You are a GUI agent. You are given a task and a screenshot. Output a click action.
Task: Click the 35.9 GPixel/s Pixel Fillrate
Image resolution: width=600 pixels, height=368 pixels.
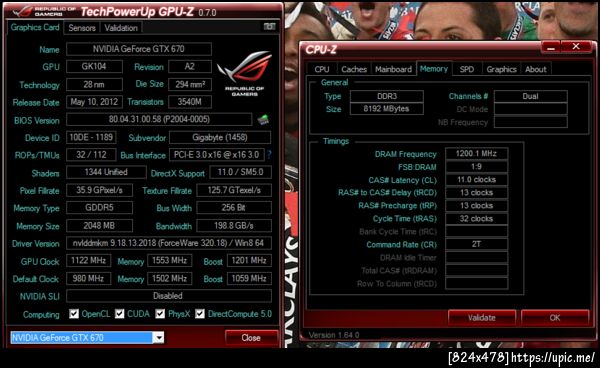[x=99, y=190]
